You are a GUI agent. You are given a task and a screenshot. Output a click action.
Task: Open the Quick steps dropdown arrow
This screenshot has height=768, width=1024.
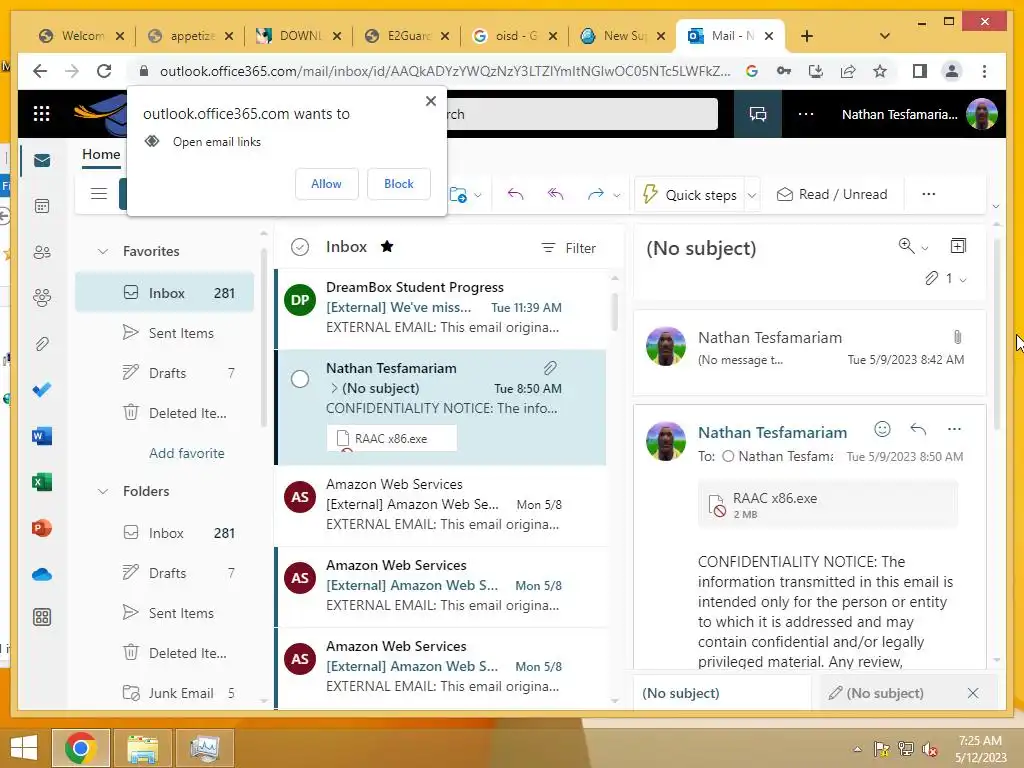(752, 195)
